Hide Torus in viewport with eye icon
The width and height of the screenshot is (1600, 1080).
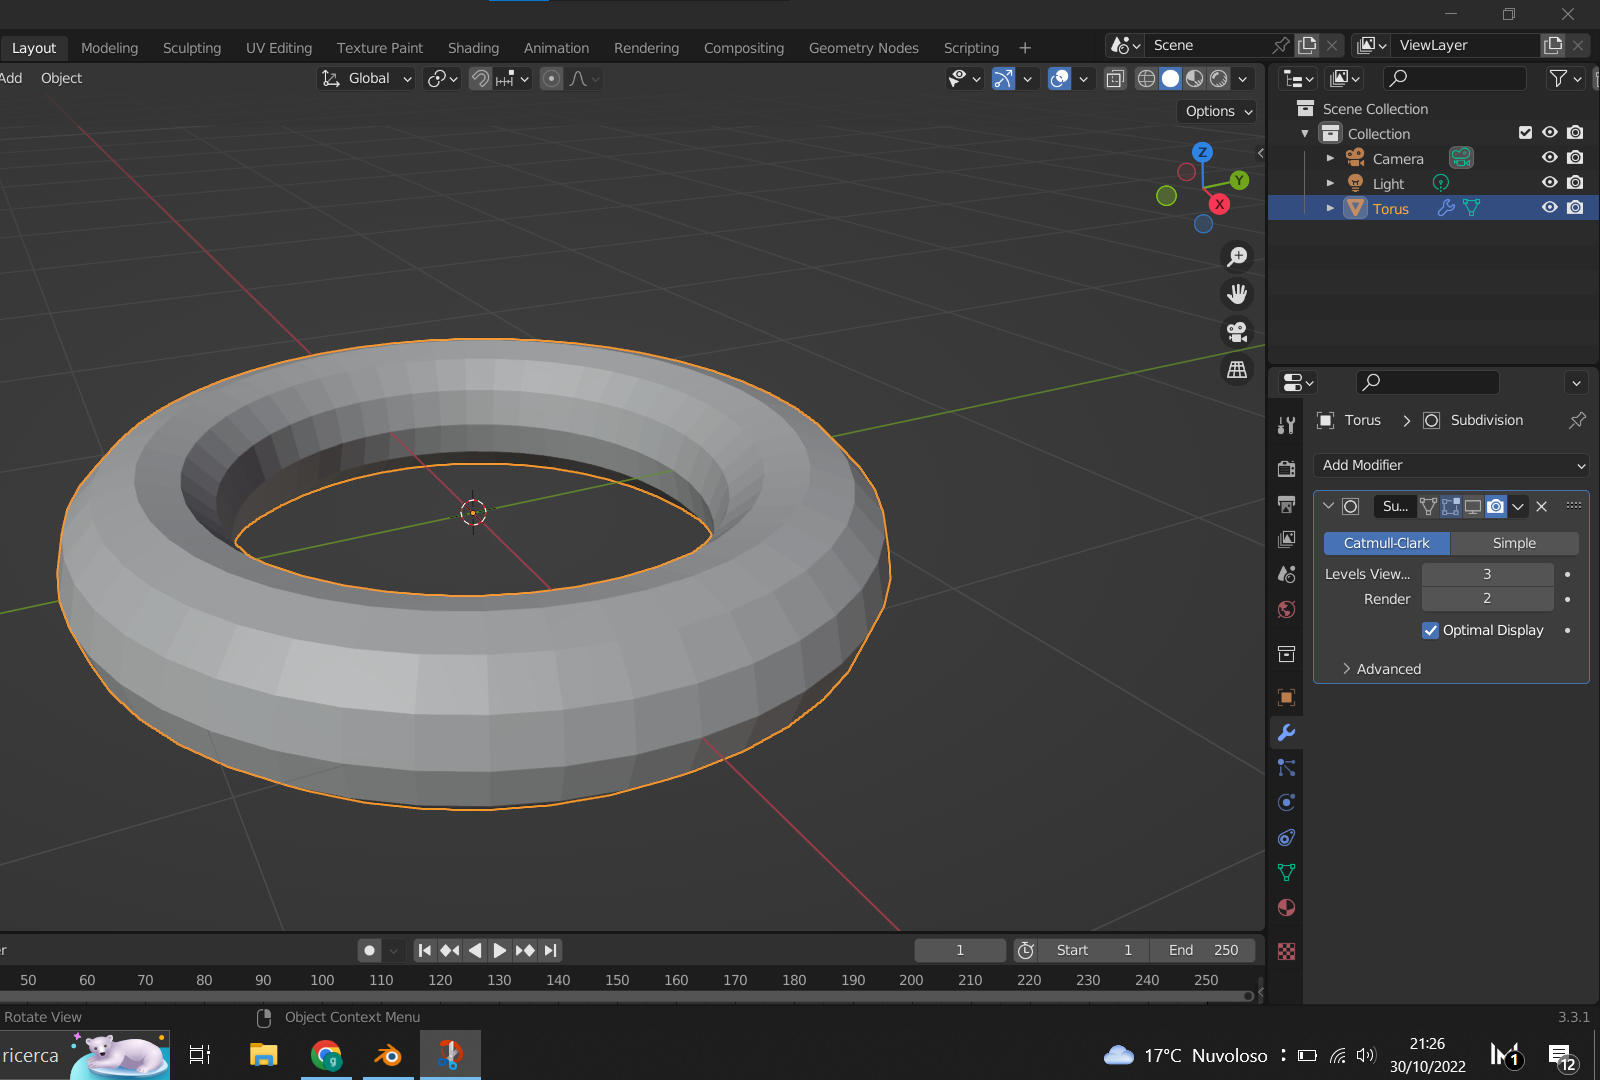(x=1549, y=208)
